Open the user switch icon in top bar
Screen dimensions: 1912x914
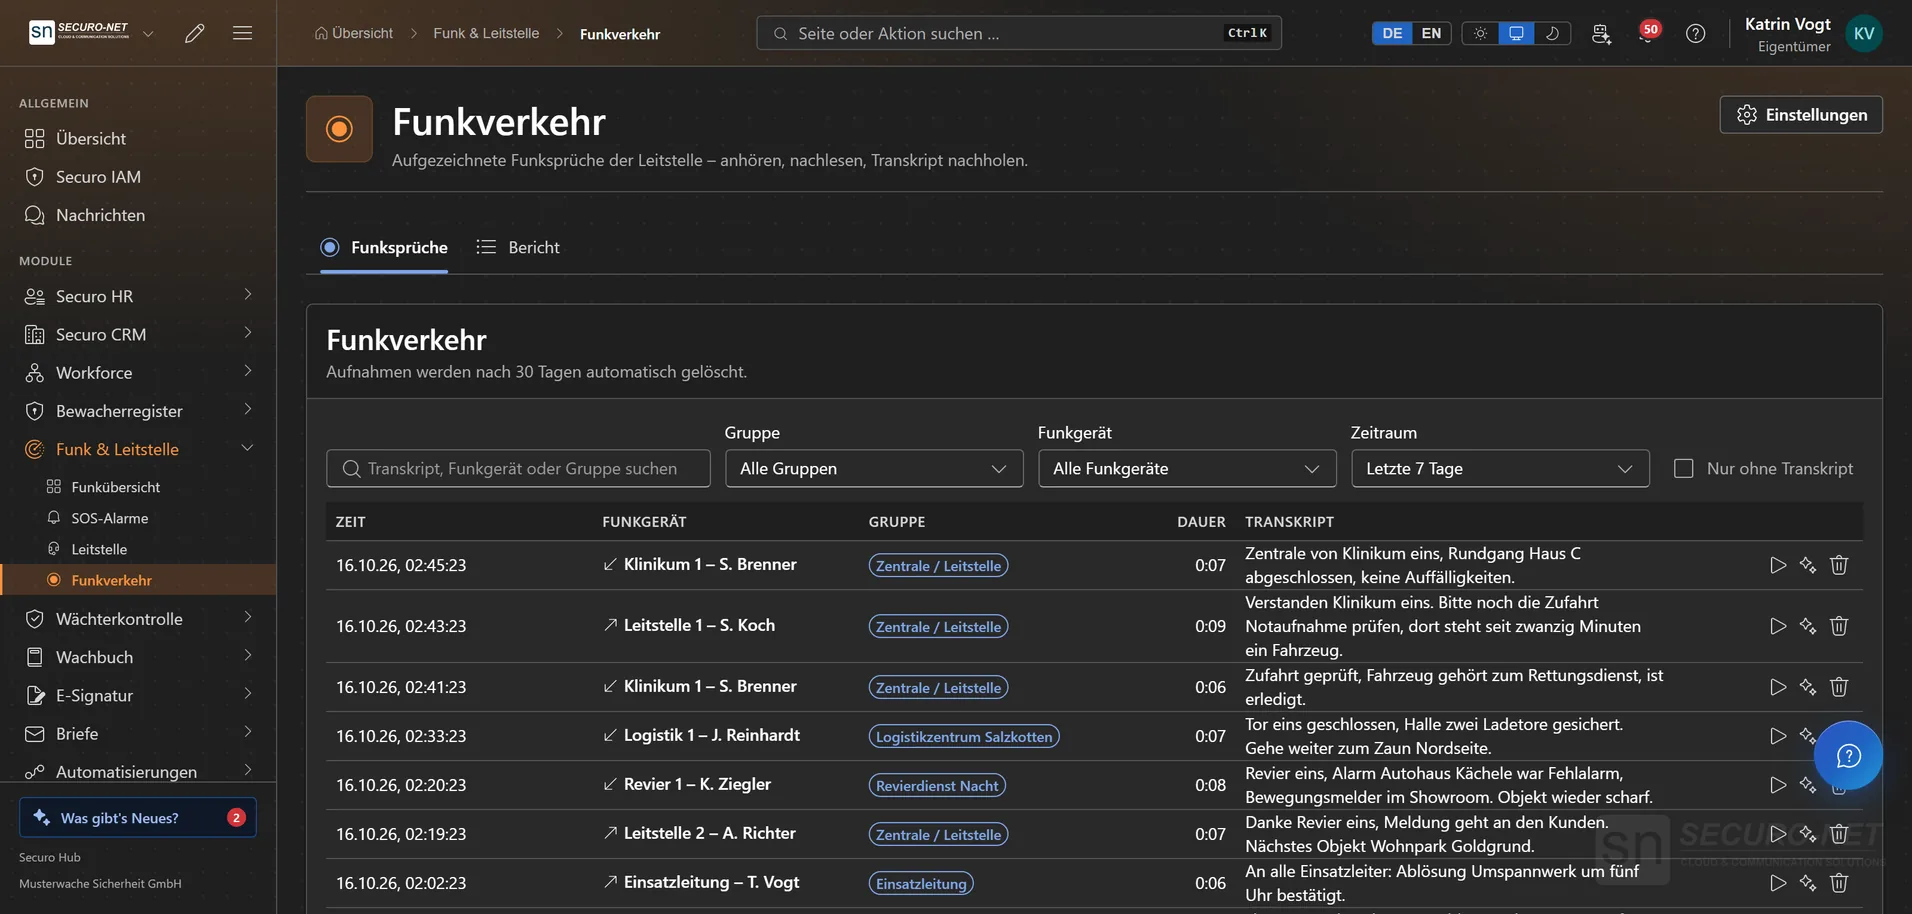[x=1601, y=33]
